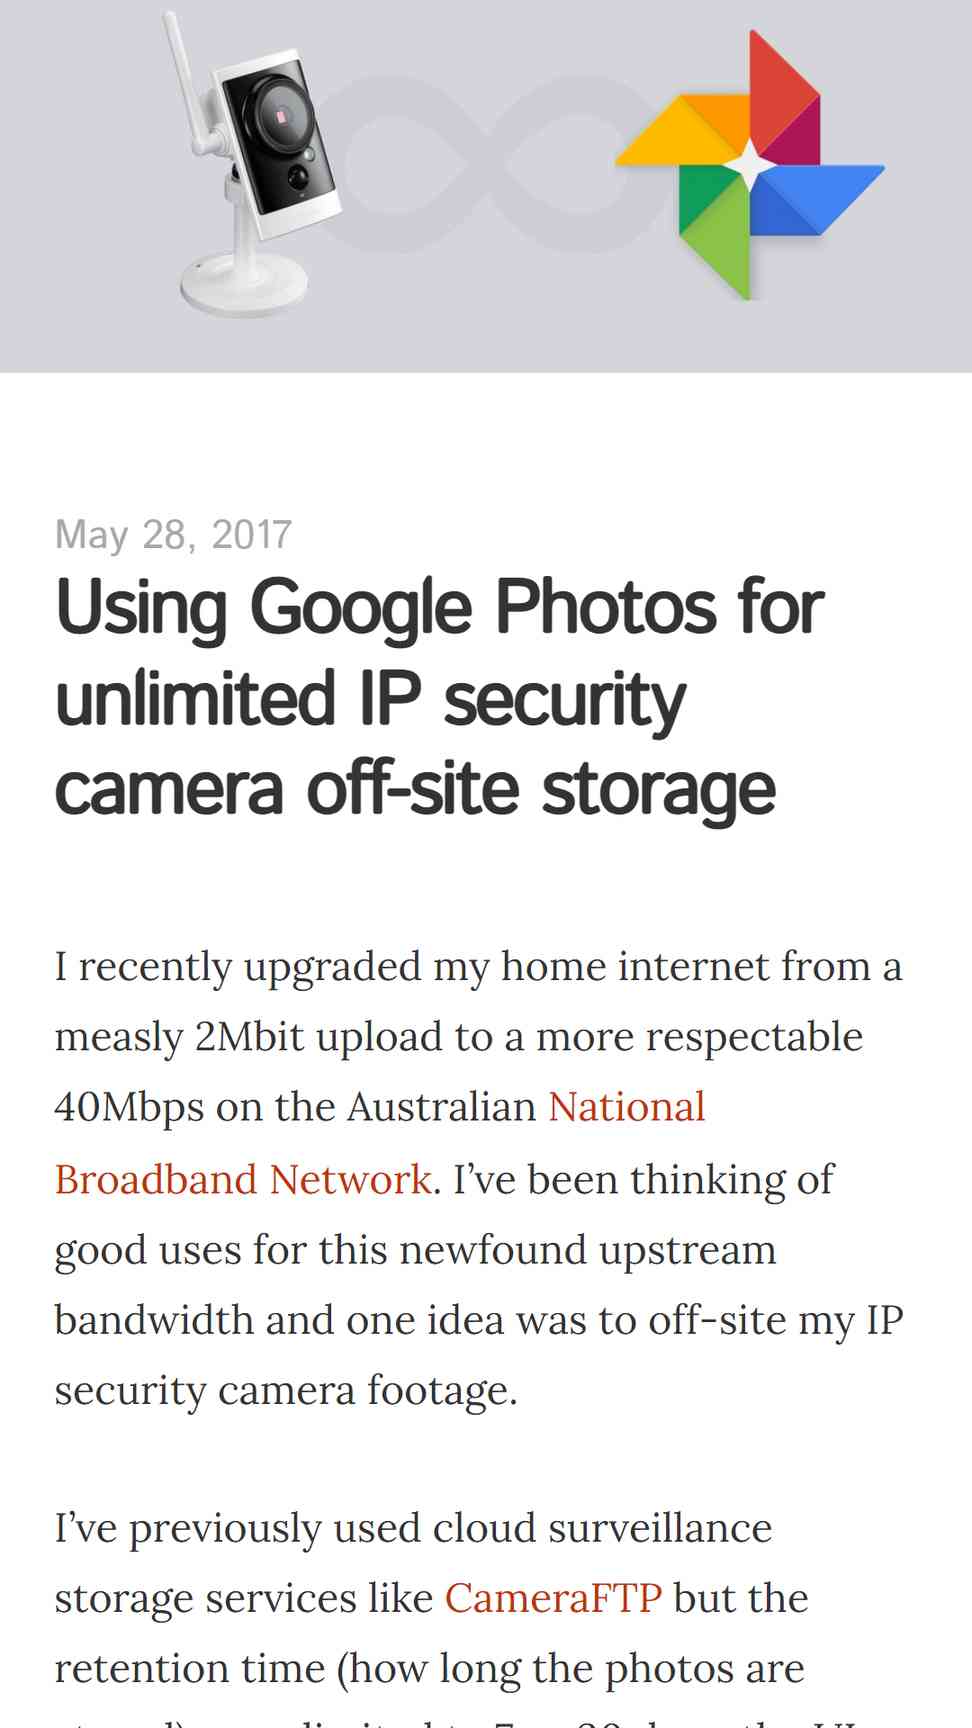
Task: Click the '40Mbps' text in first paragraph
Action: pos(129,1108)
